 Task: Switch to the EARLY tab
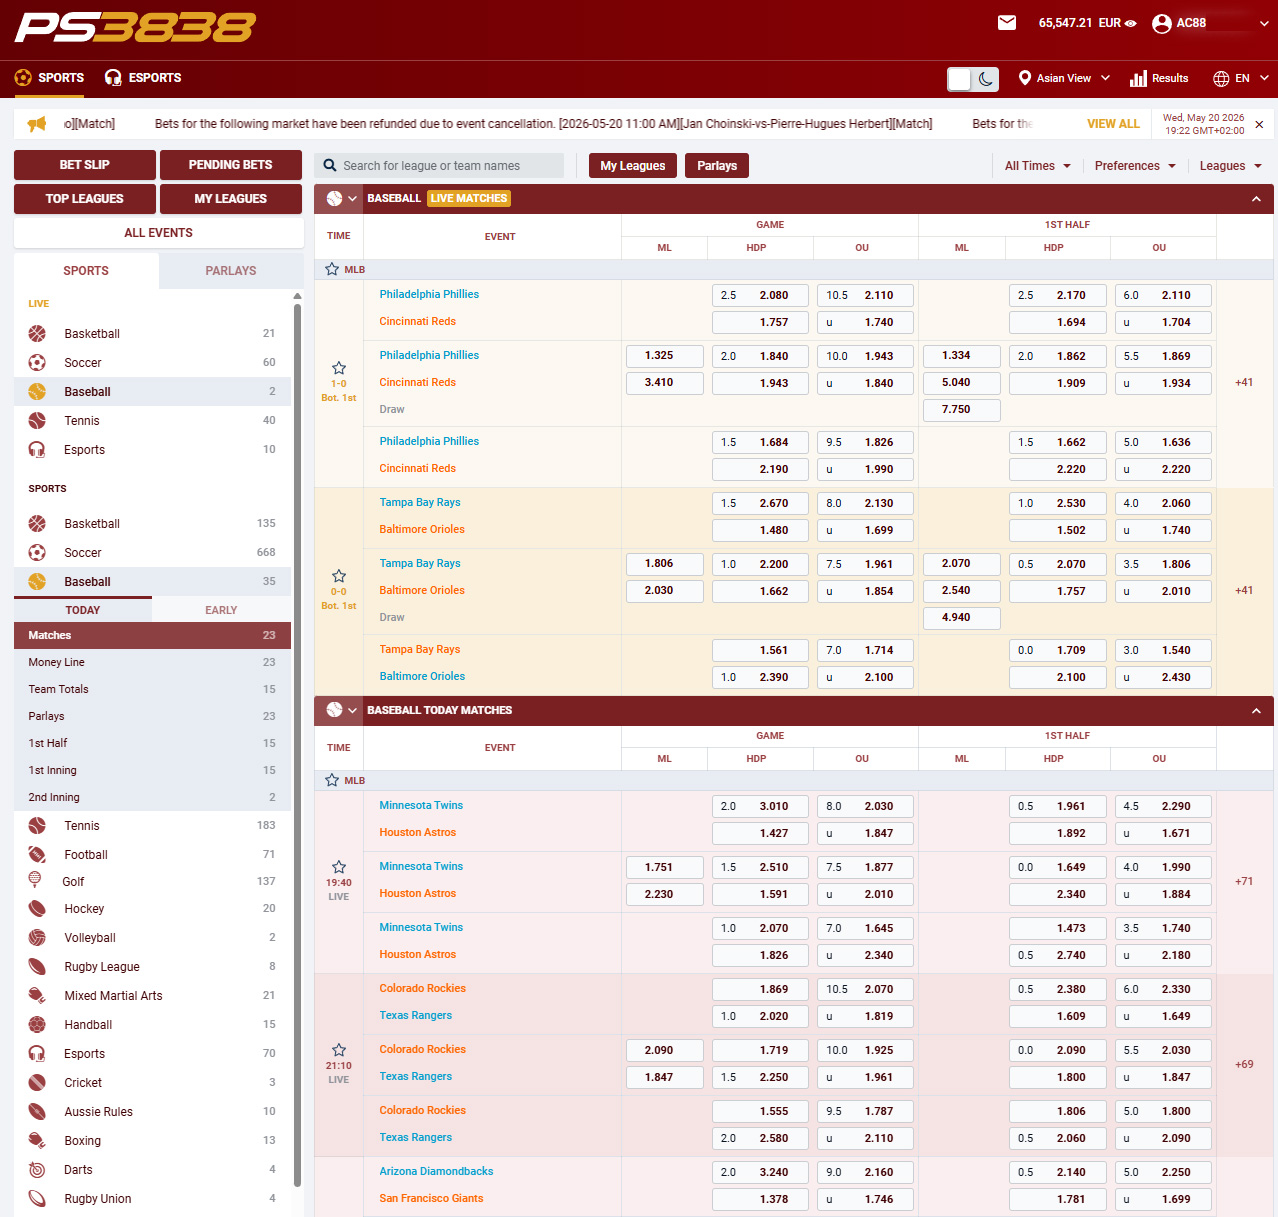pos(221,610)
